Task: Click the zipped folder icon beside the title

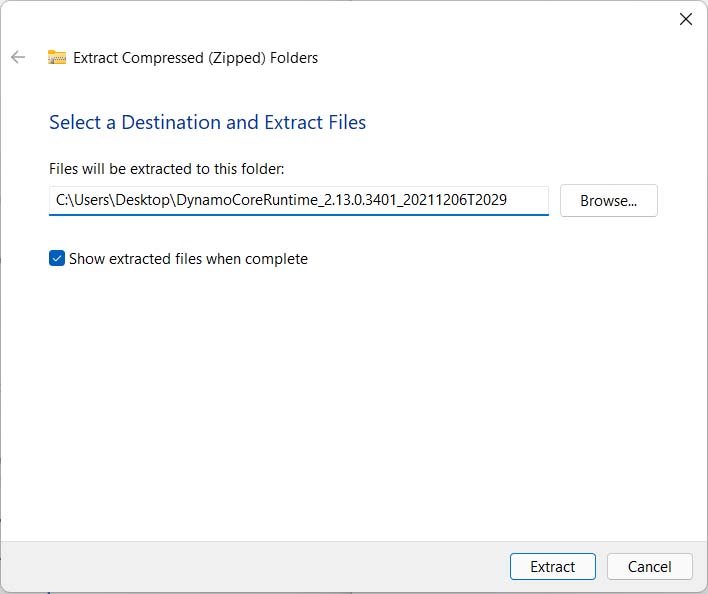Action: point(57,57)
